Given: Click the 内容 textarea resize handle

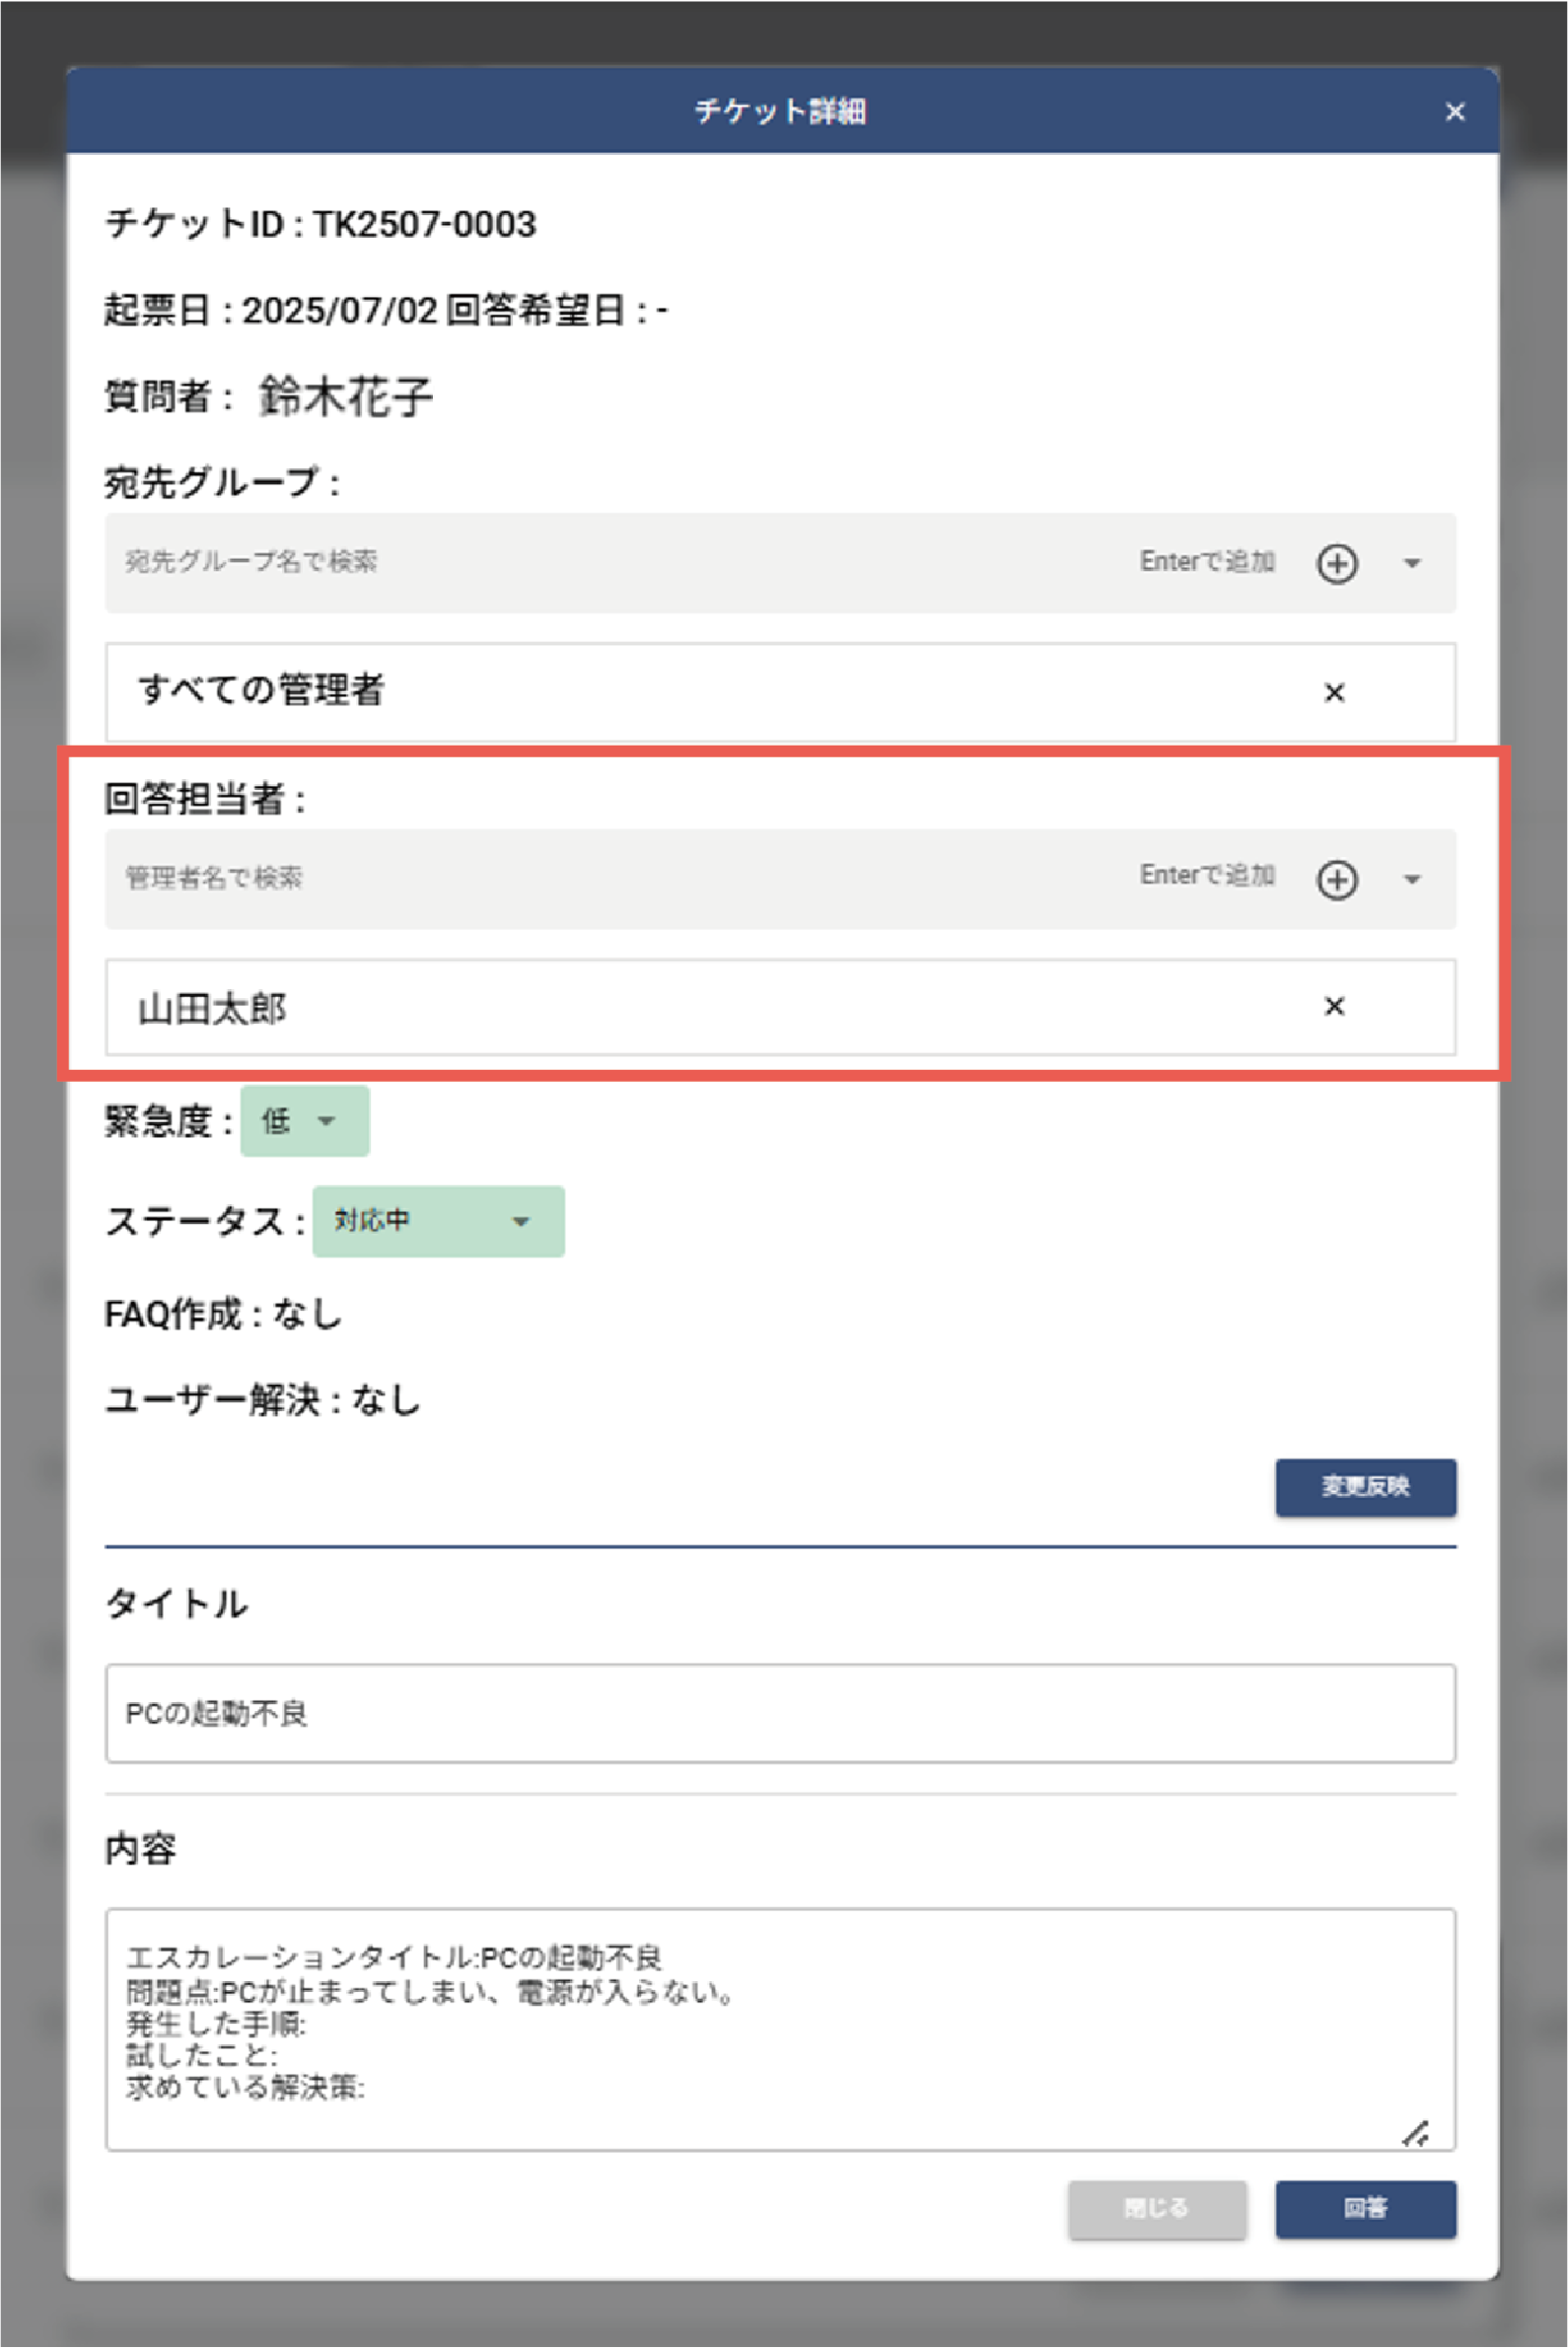Looking at the screenshot, I should [1415, 2135].
